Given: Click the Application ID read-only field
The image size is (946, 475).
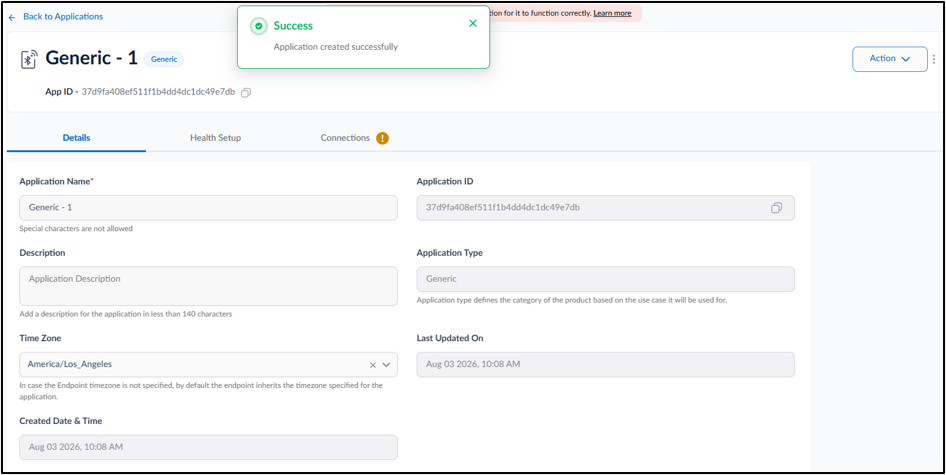Looking at the screenshot, I should (605, 208).
